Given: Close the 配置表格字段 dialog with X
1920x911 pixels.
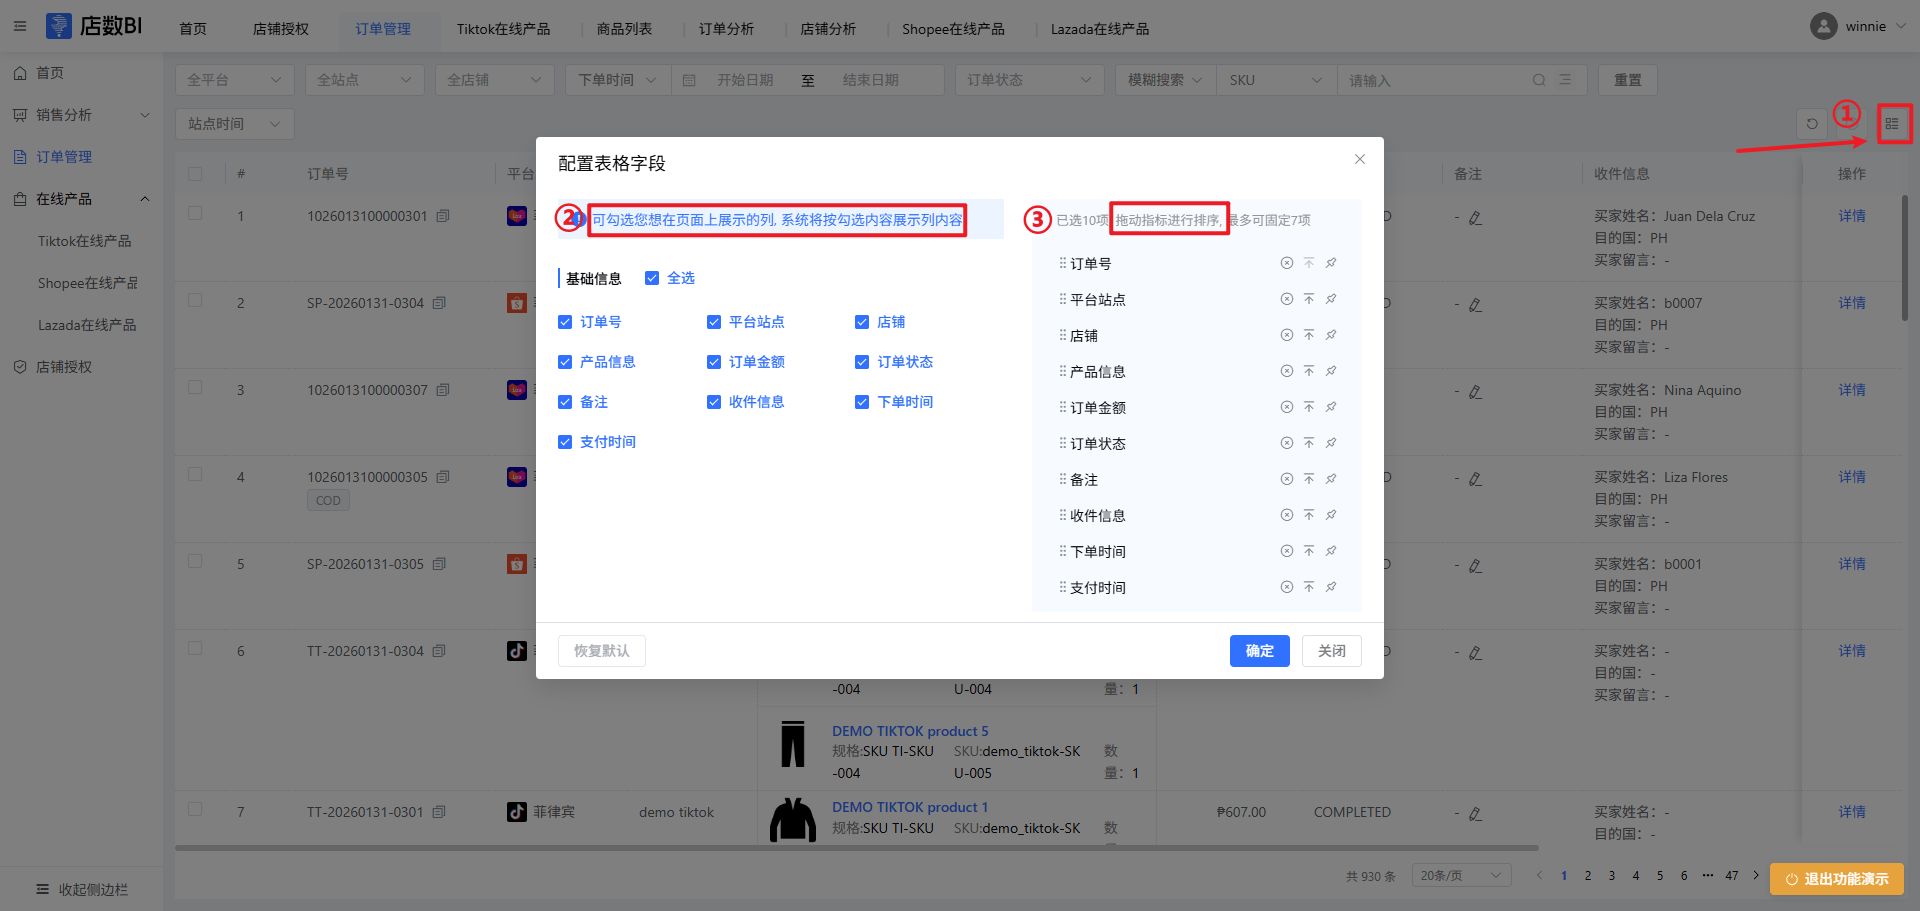Looking at the screenshot, I should point(1359,159).
